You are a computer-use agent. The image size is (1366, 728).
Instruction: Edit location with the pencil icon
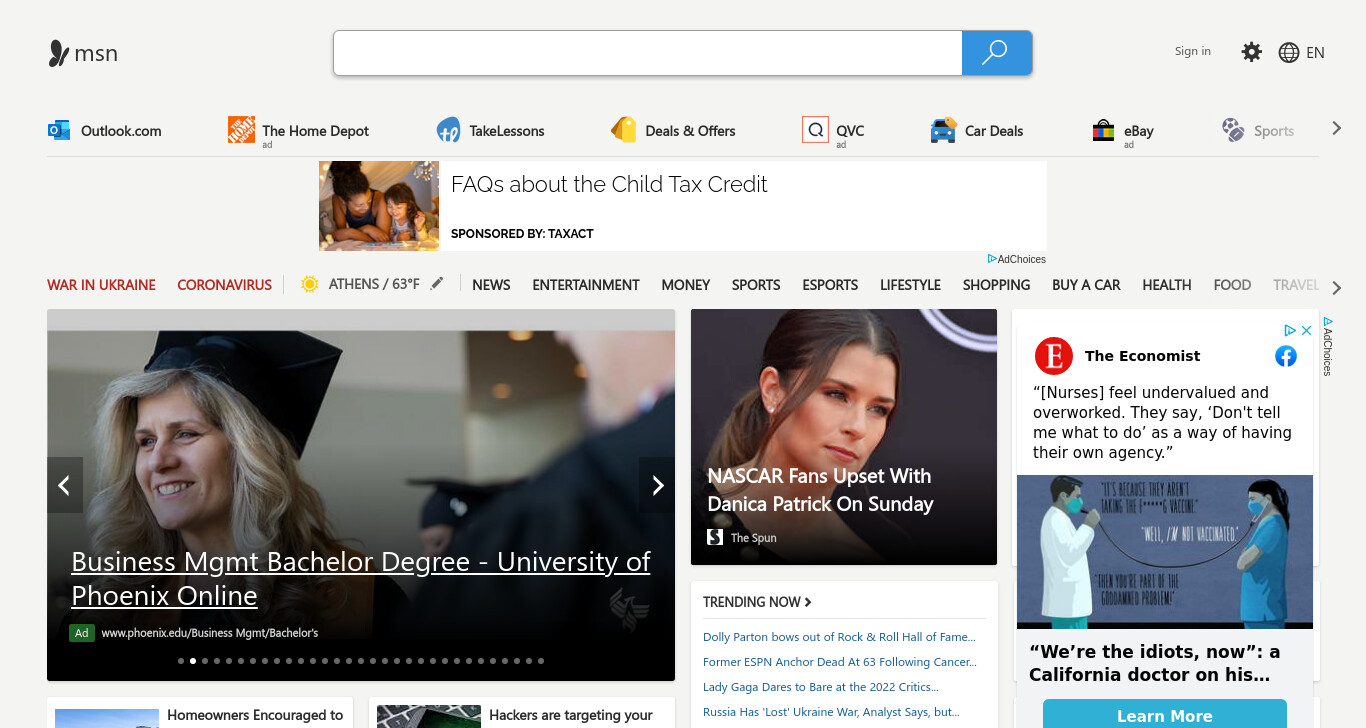click(x=437, y=284)
